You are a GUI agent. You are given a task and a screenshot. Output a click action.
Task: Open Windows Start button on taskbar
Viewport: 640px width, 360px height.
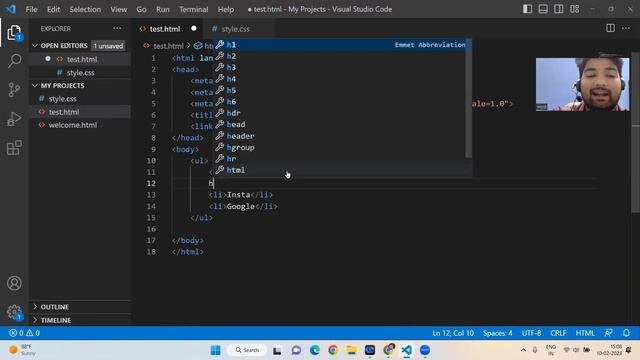(216, 350)
